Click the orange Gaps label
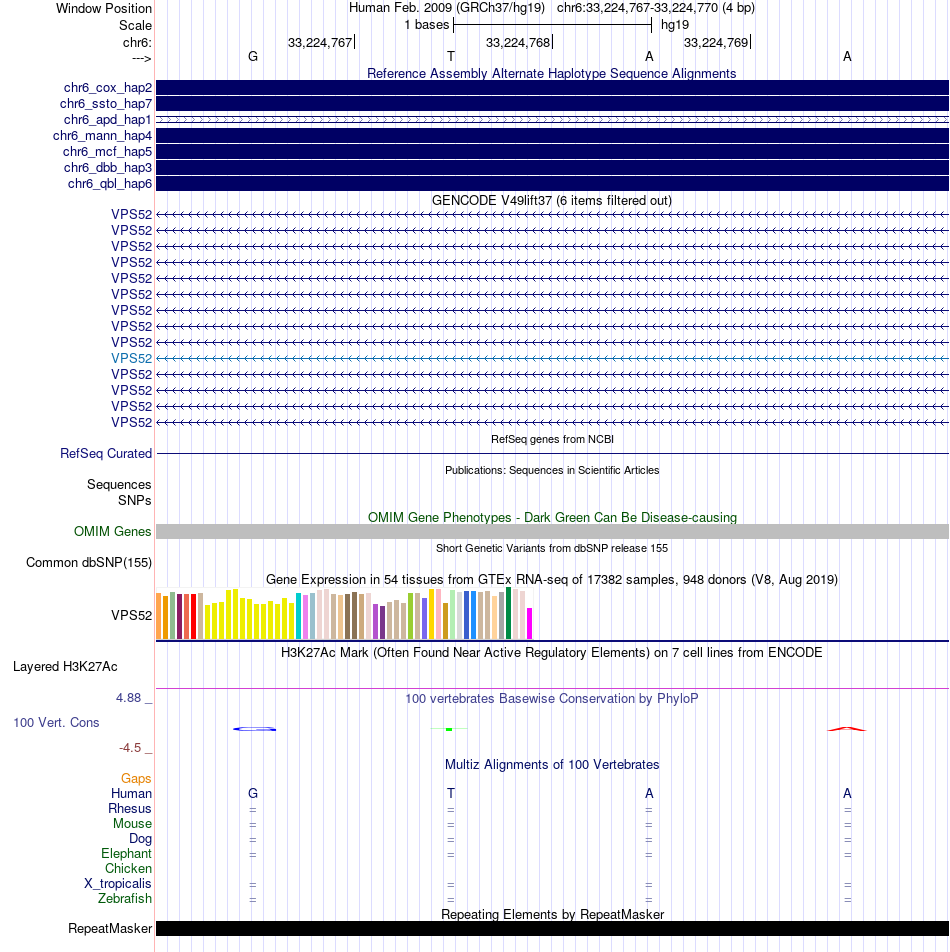This screenshot has height=952, width=950. click(x=136, y=779)
